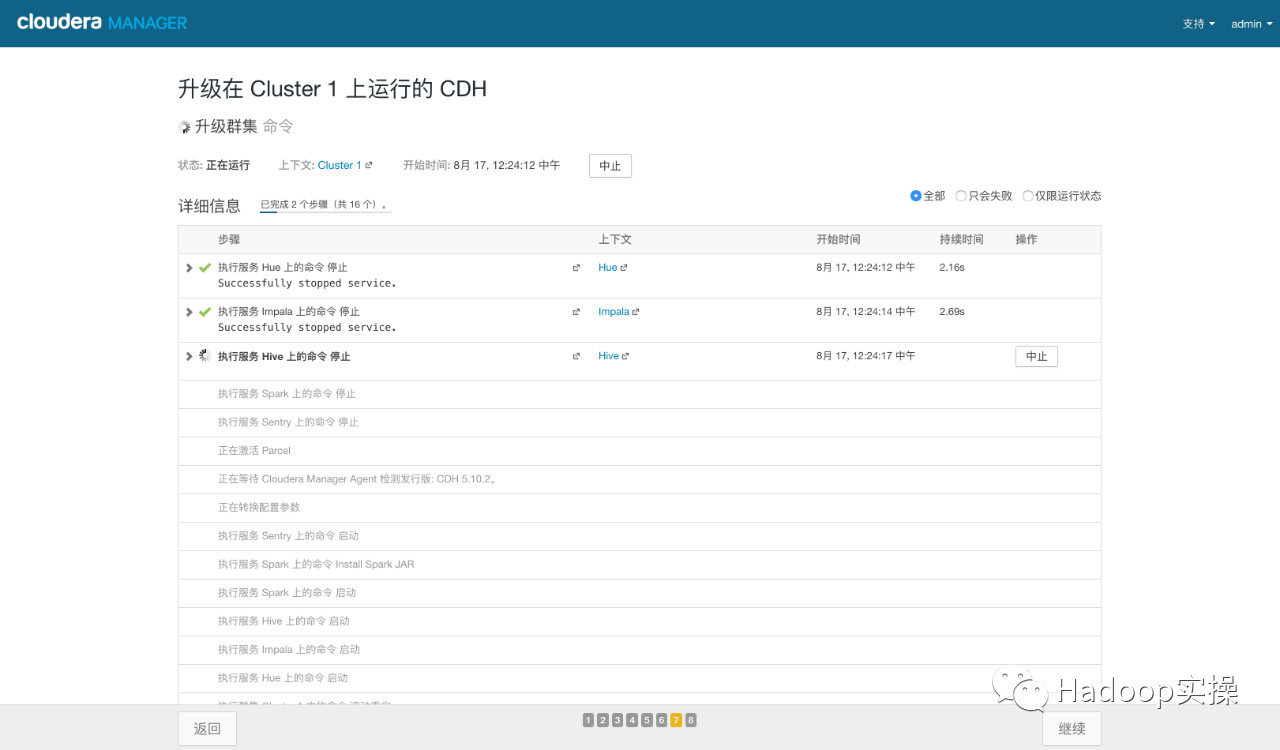Click the pending step 执行服务 Hive 上的命令 启动
This screenshot has width=1280, height=750.
(284, 621)
